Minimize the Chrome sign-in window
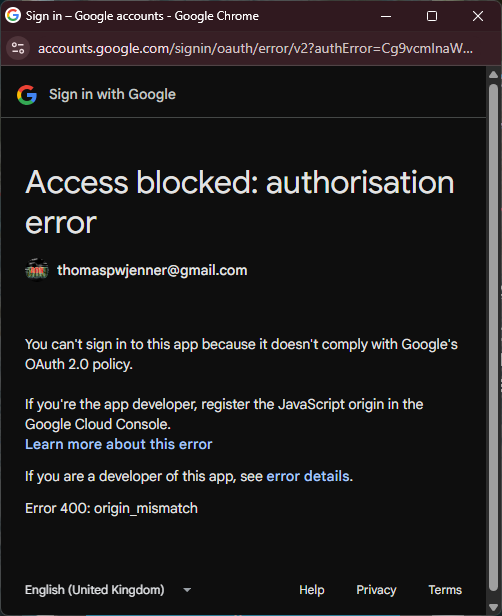502x616 pixels. point(386,16)
